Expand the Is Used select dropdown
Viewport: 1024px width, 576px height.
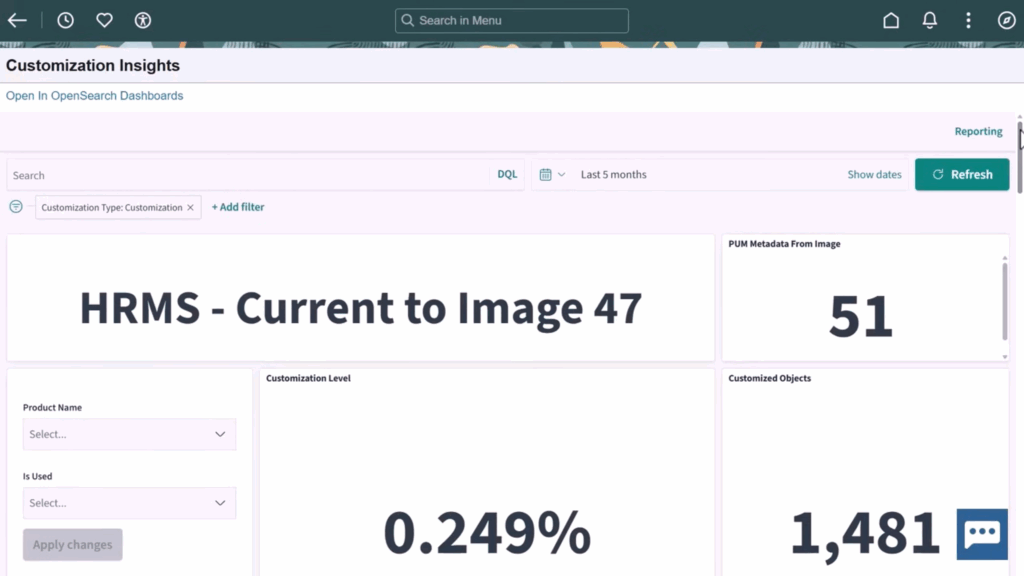(129, 503)
